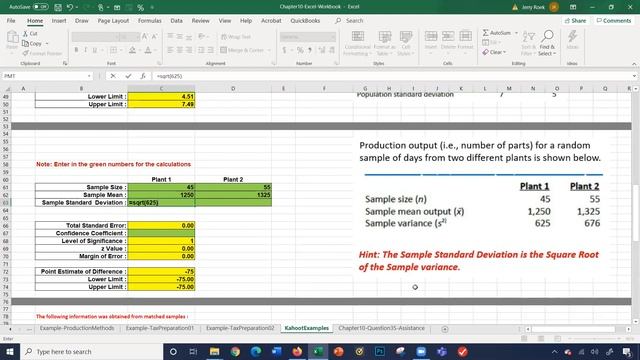
Task: Open Conditional Formatting menu
Action: 357,43
